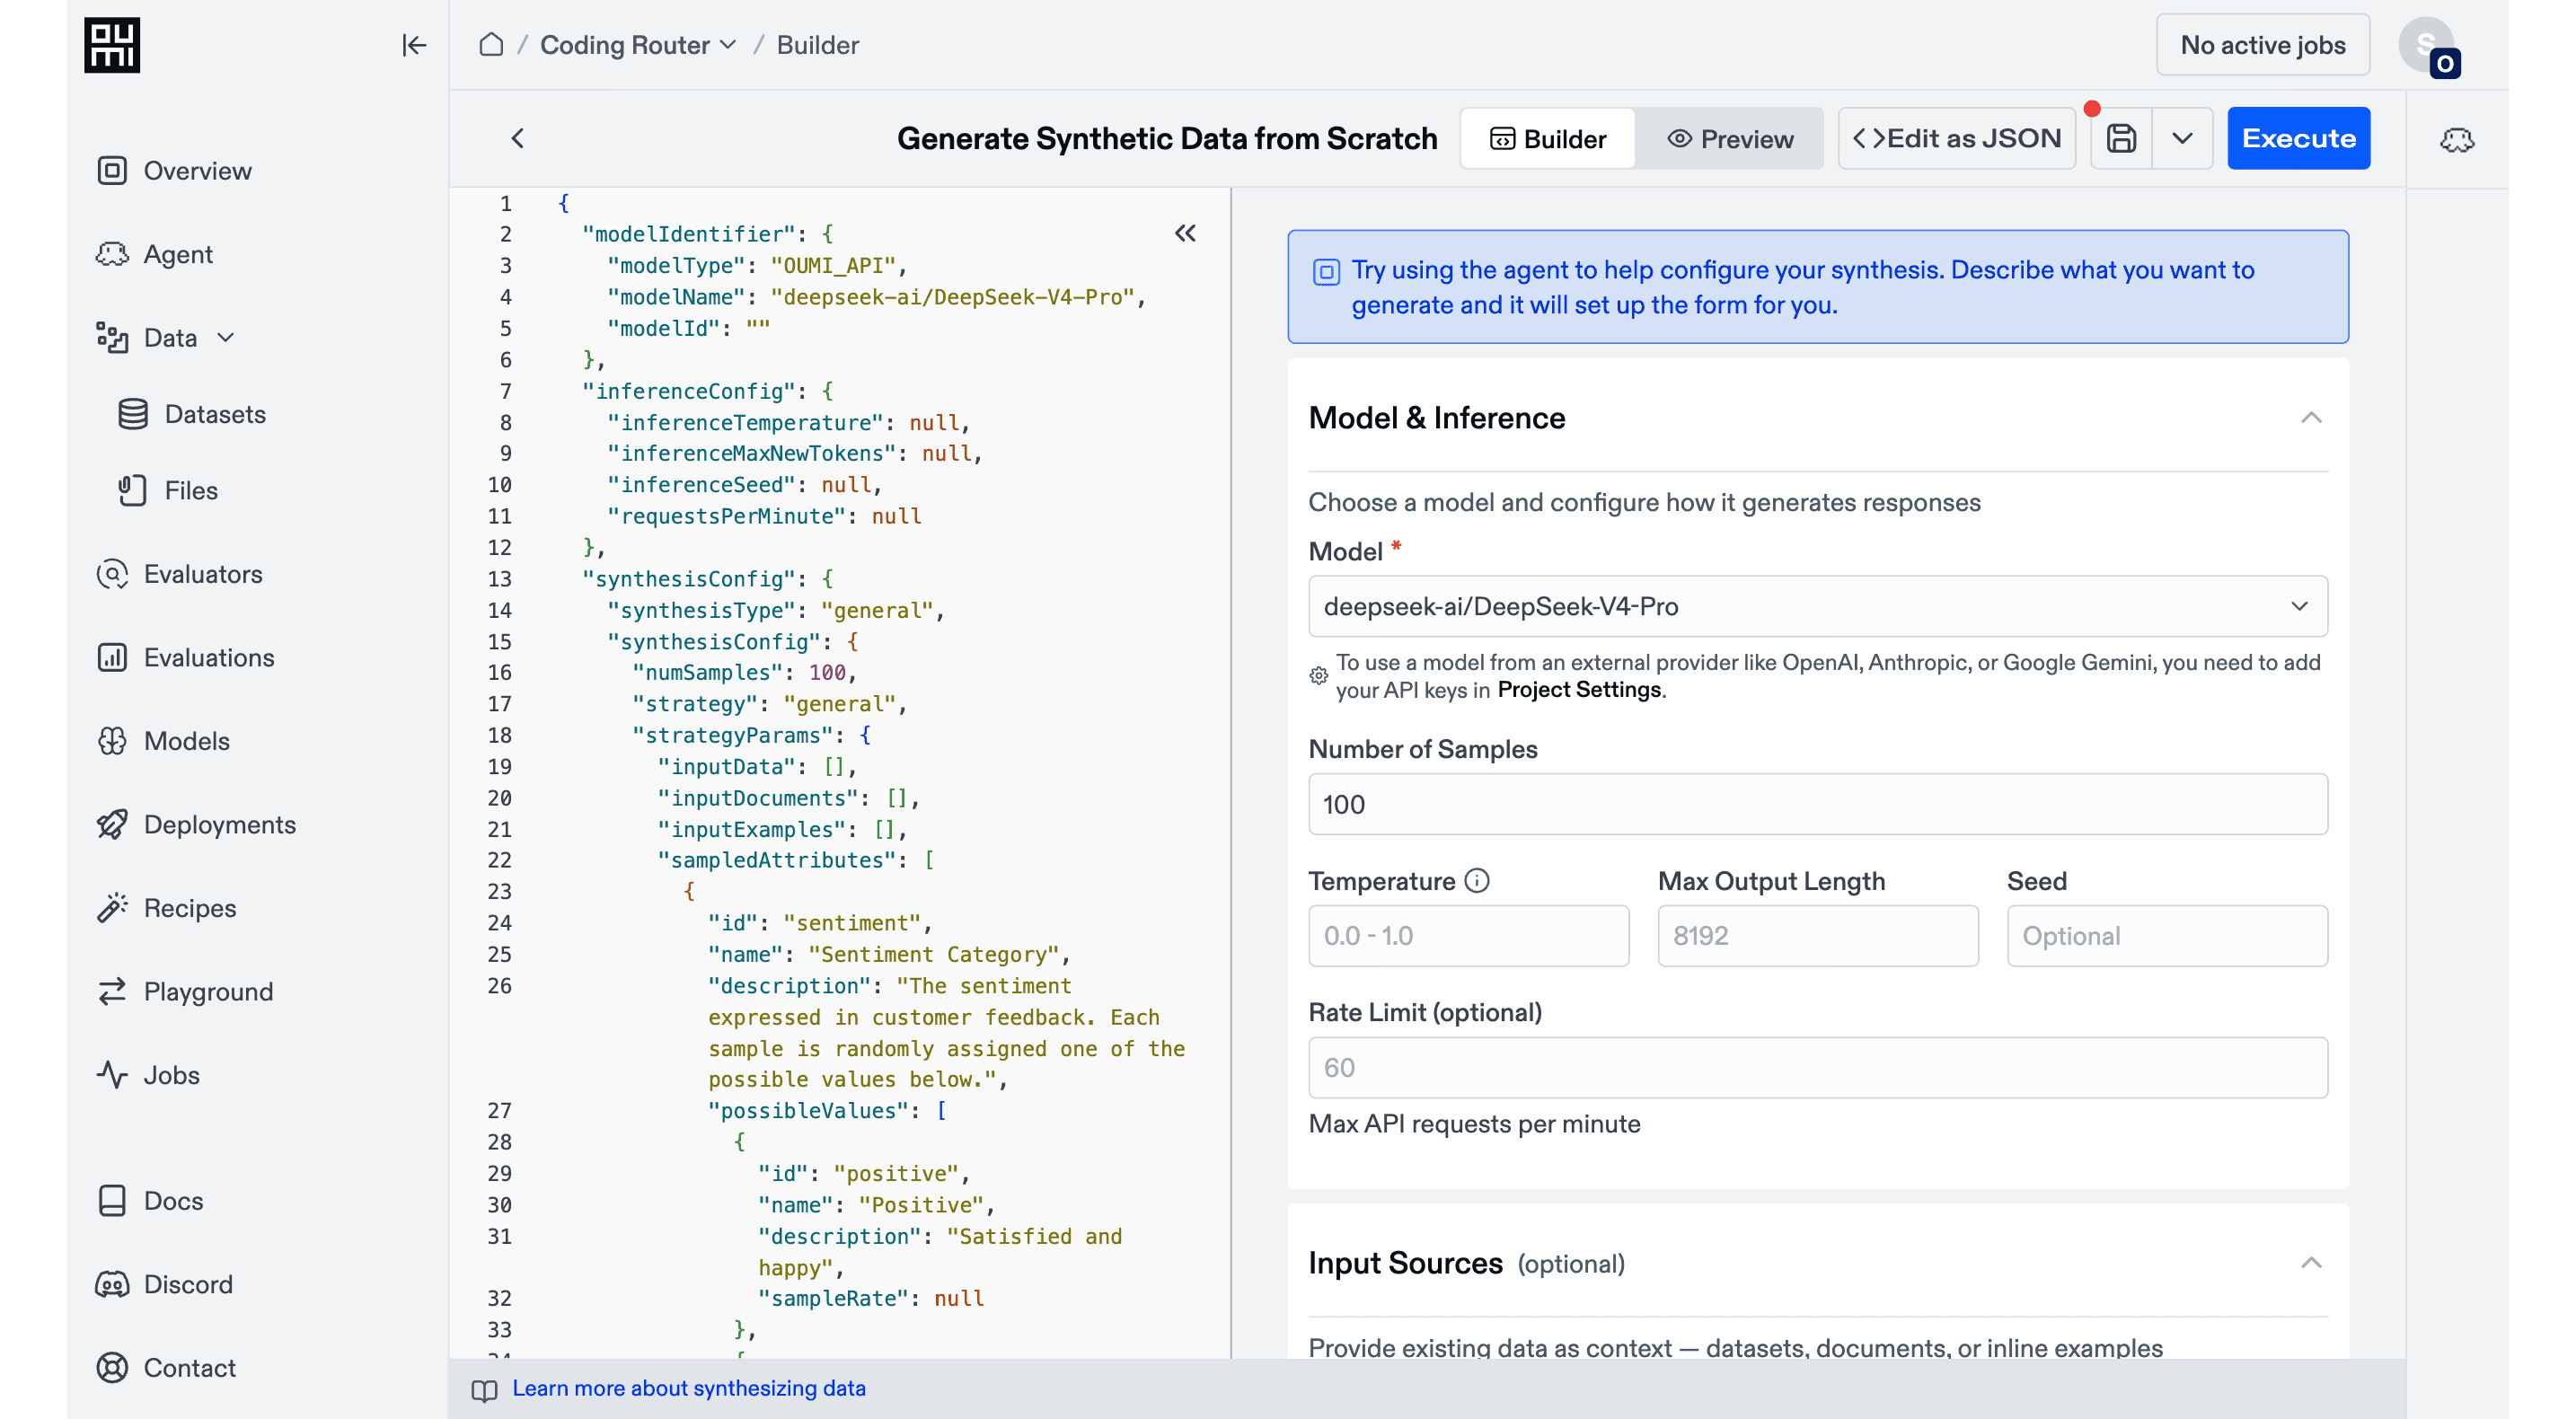Click the Execute button
Screen dimensions: 2576x1419
point(2298,138)
